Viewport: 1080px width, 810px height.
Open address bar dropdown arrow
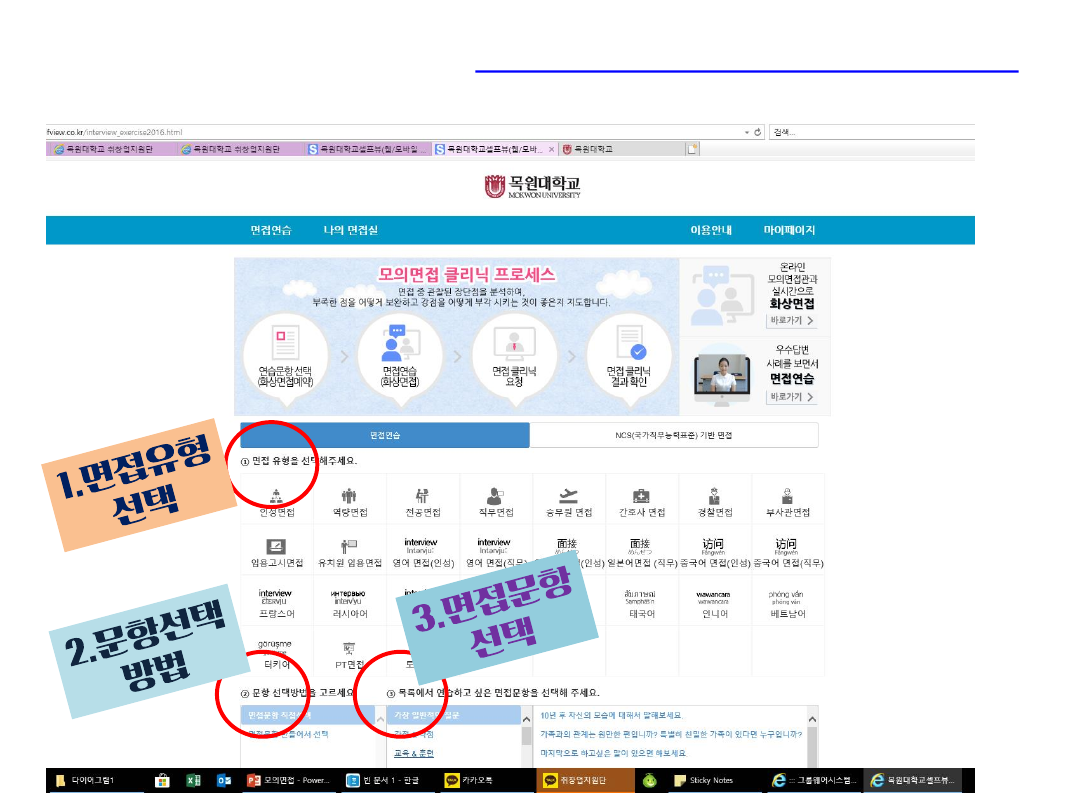[x=745, y=132]
